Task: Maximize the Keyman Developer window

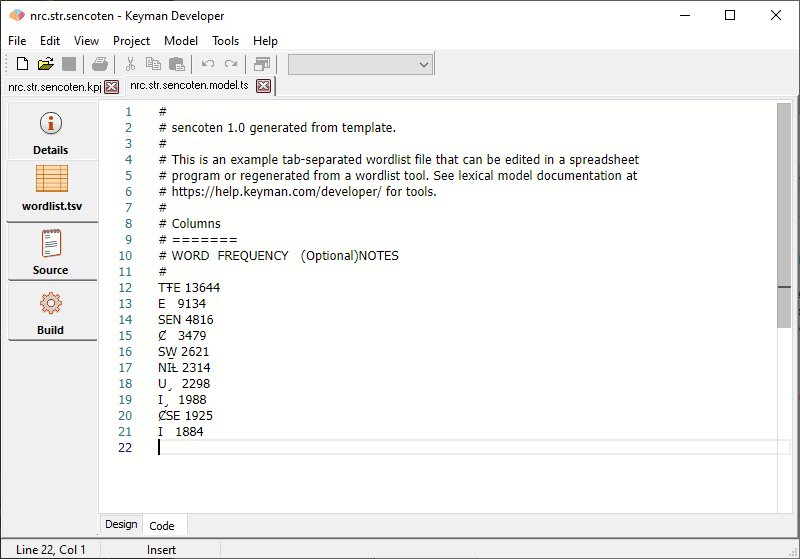Action: pos(730,15)
